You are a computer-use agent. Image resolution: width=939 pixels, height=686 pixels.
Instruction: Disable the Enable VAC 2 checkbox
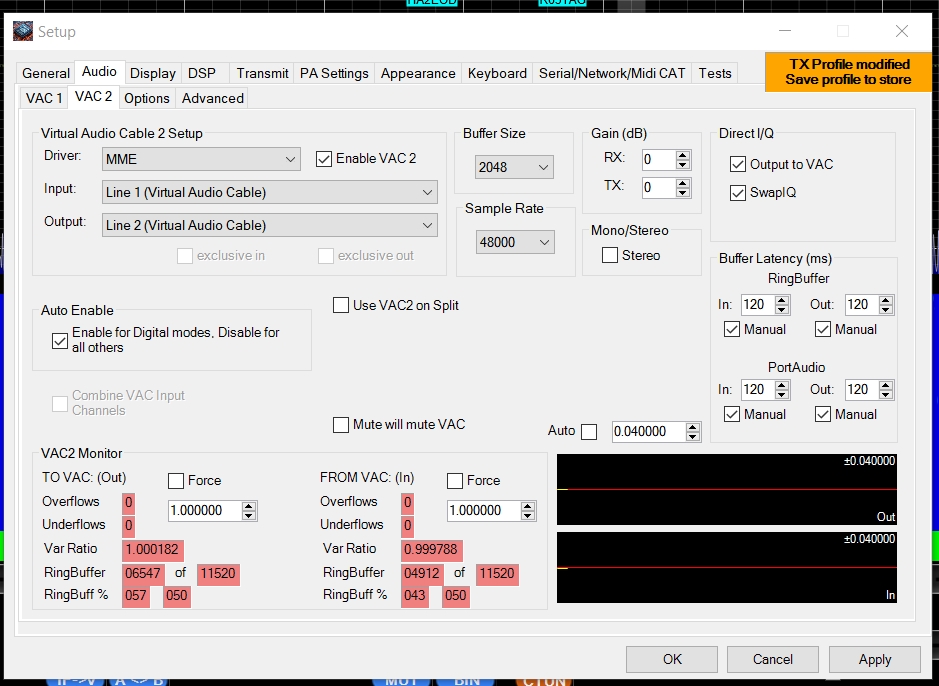pos(324,158)
